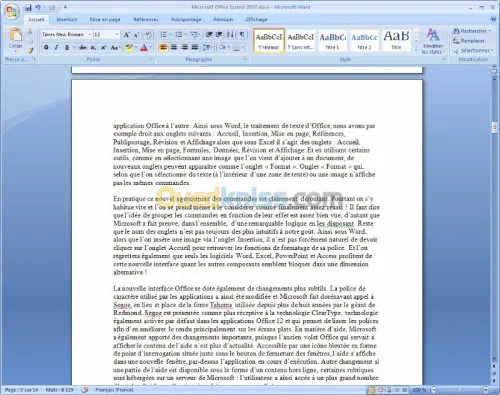Apply subscript formatting (x₂ icon)
This screenshot has width=500, height=395.
(x=93, y=48)
